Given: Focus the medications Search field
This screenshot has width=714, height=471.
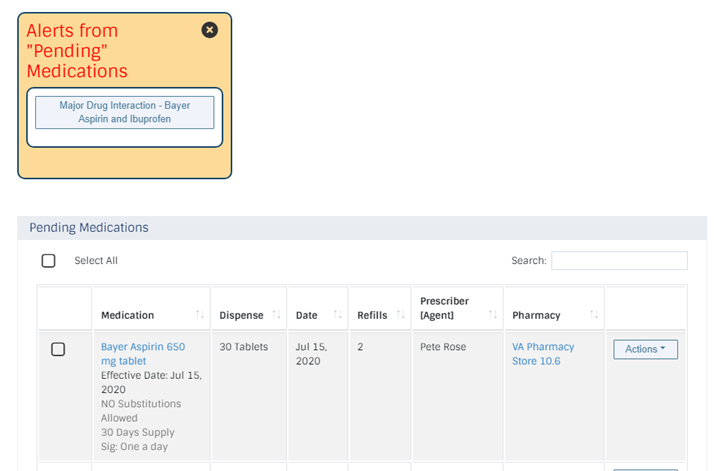Looking at the screenshot, I should [619, 261].
